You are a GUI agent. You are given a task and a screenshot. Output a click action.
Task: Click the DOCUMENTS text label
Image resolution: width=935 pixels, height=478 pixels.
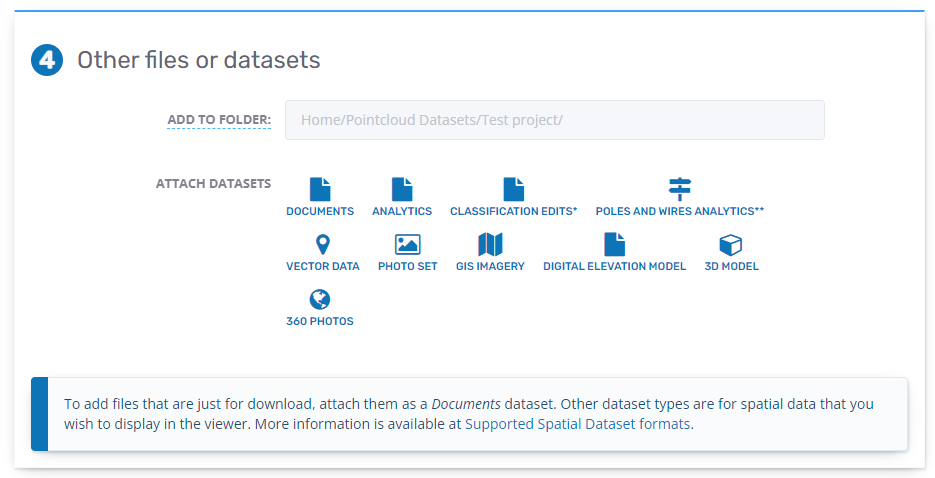pos(320,211)
